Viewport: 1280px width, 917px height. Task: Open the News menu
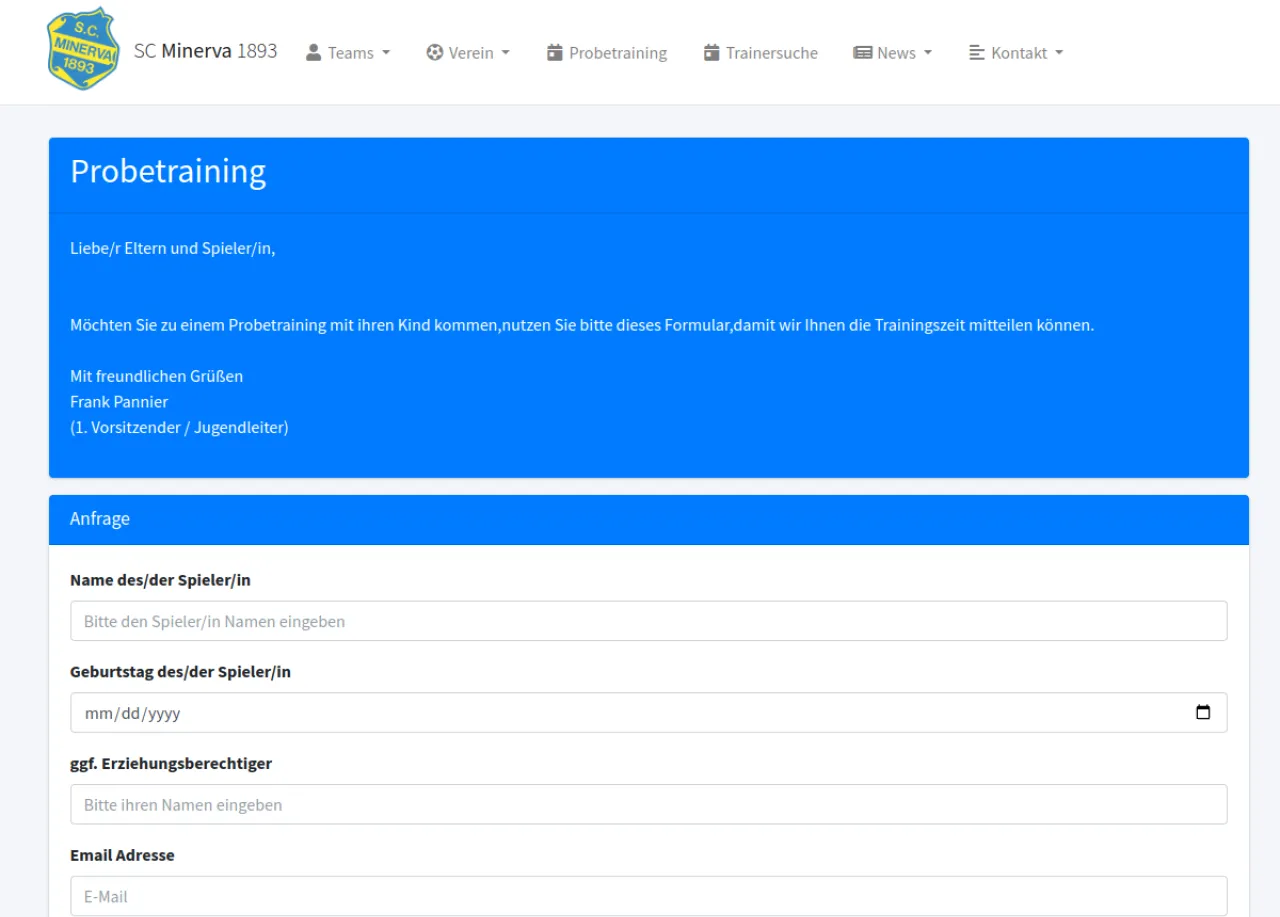point(892,53)
